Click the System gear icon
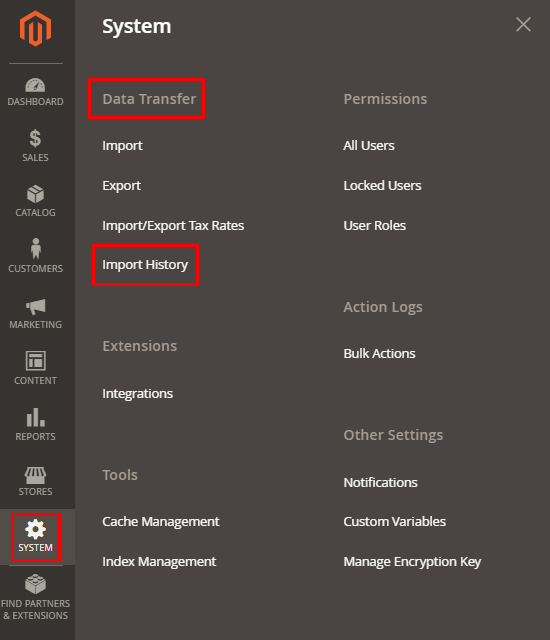The width and height of the screenshot is (550, 640). (35, 529)
